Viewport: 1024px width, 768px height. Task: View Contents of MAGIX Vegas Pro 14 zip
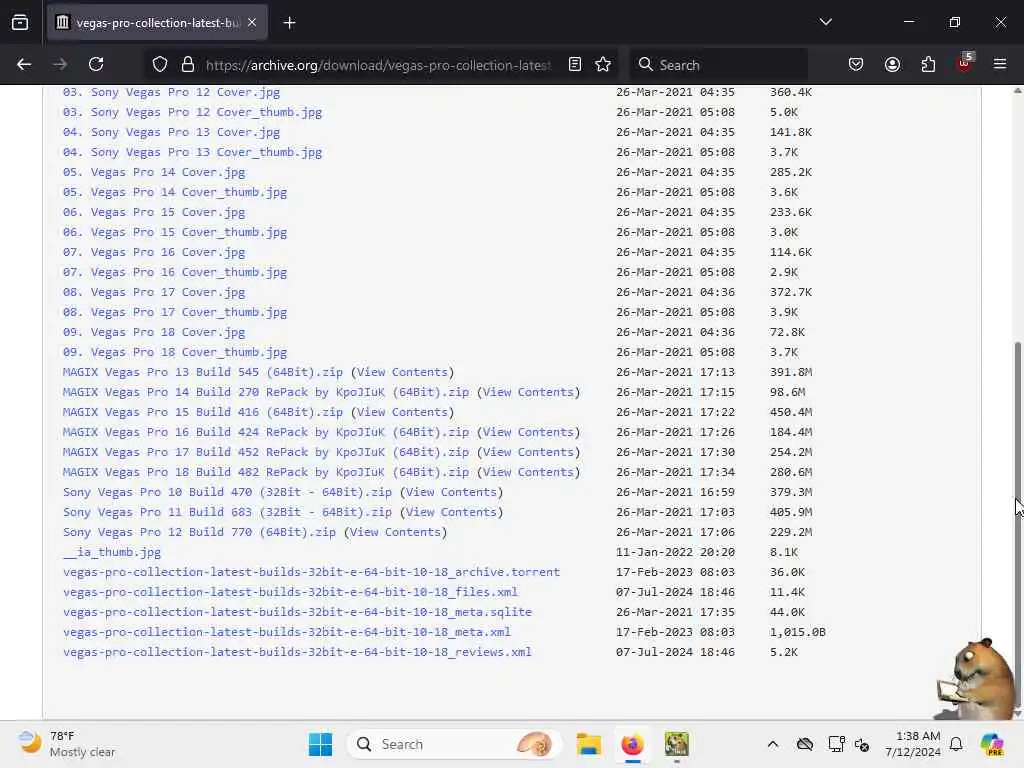pos(528,392)
